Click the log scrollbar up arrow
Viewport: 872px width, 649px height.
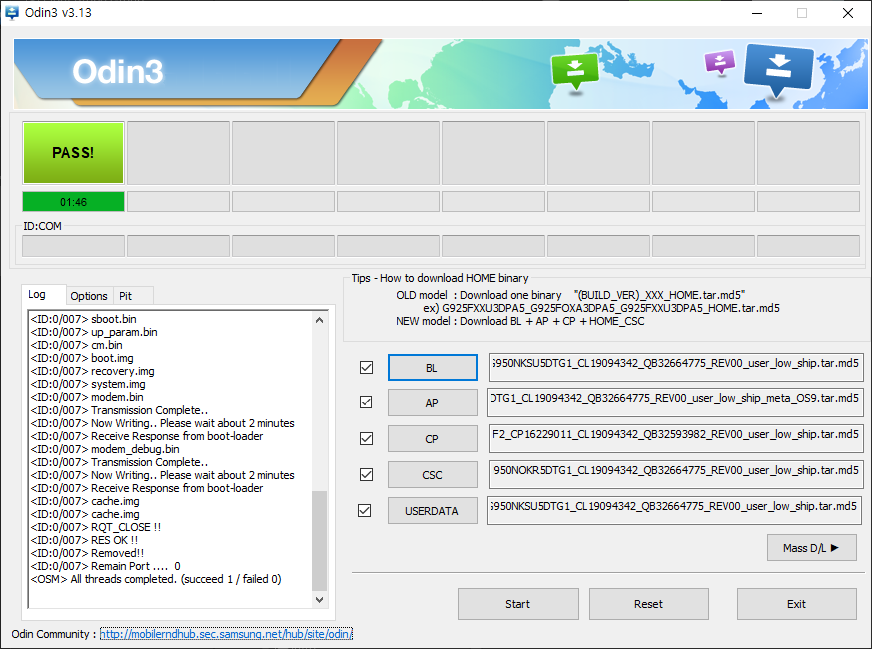319,320
